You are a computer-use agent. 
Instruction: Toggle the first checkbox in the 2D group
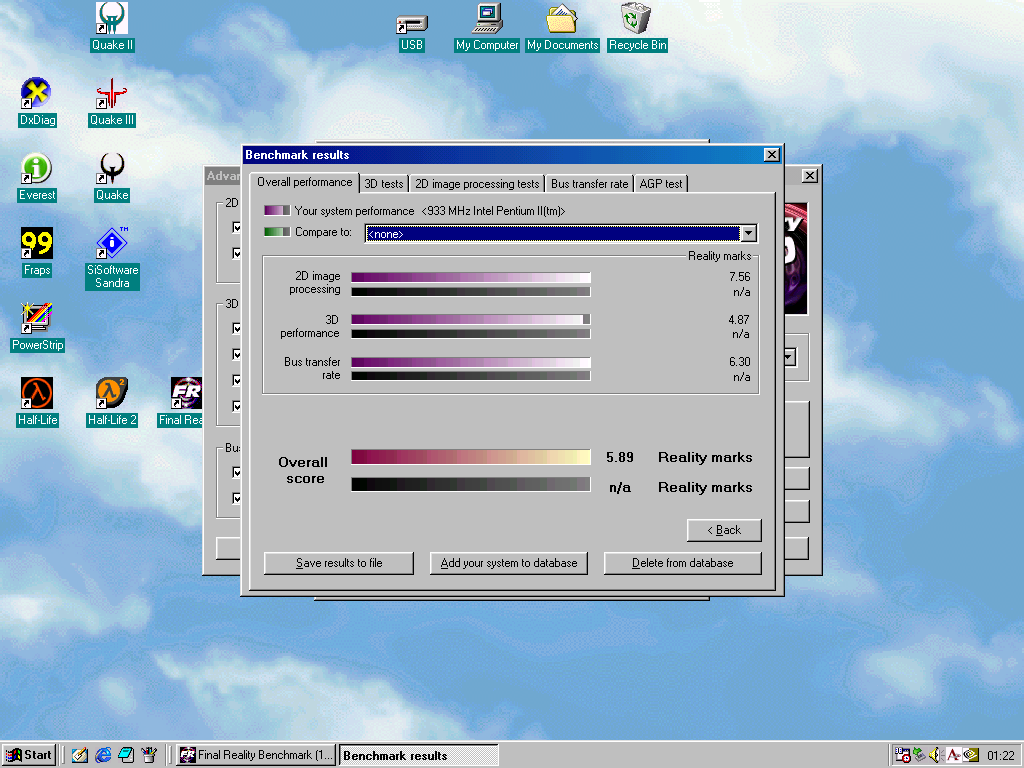point(237,228)
